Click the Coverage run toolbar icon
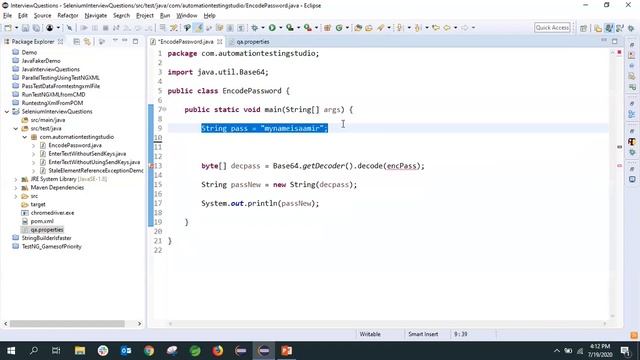Image resolution: width=640 pixels, height=360 pixels. (290, 28)
